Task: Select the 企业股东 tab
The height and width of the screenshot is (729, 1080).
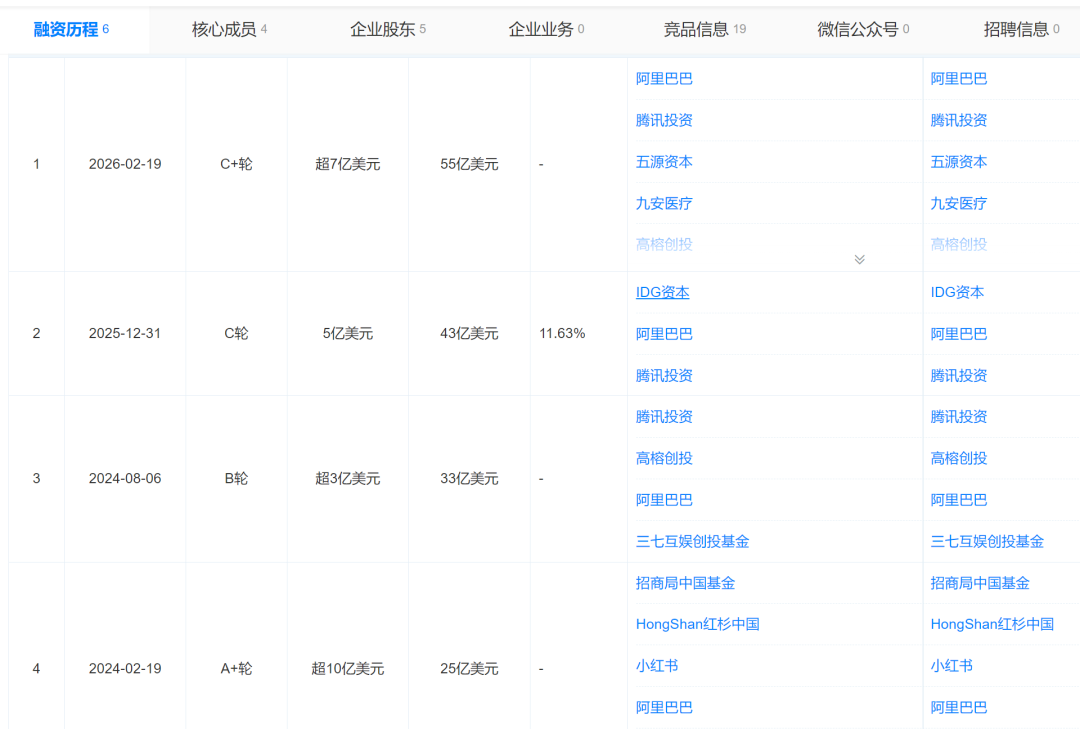Action: pyautogui.click(x=382, y=30)
